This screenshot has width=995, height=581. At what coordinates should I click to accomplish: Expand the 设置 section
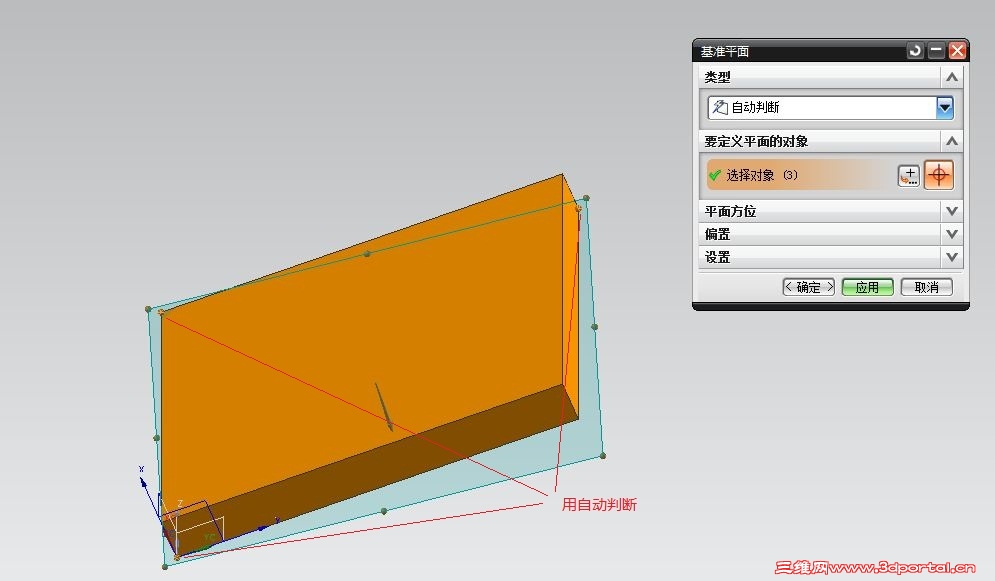click(951, 257)
